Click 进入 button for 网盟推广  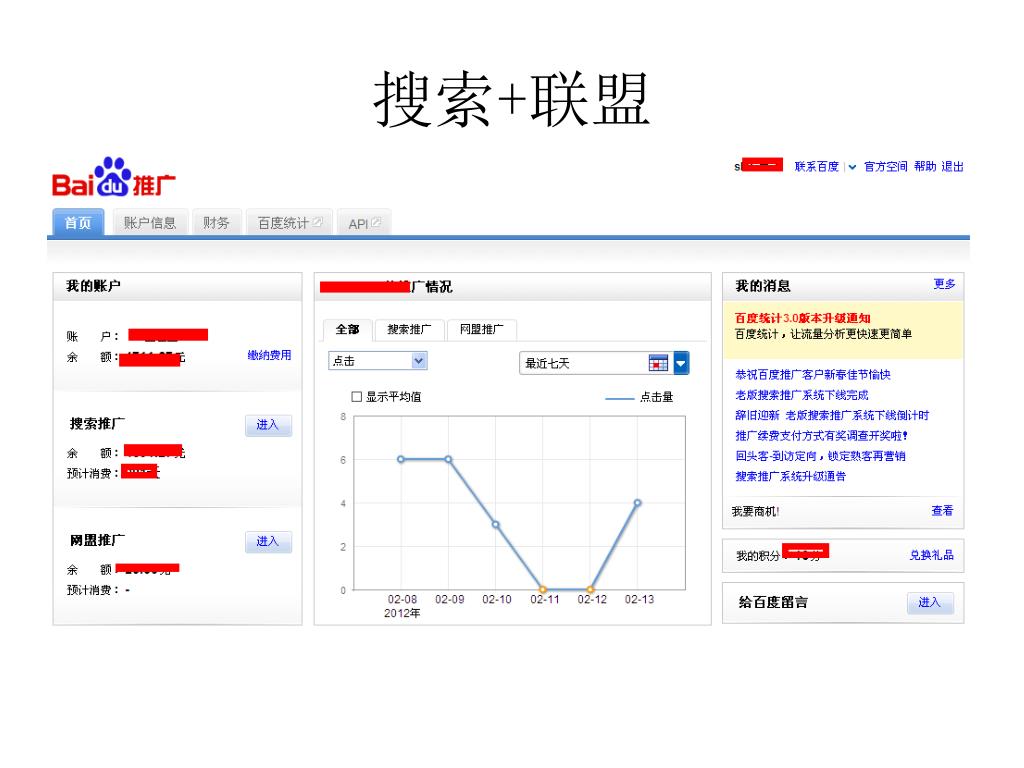[x=268, y=541]
